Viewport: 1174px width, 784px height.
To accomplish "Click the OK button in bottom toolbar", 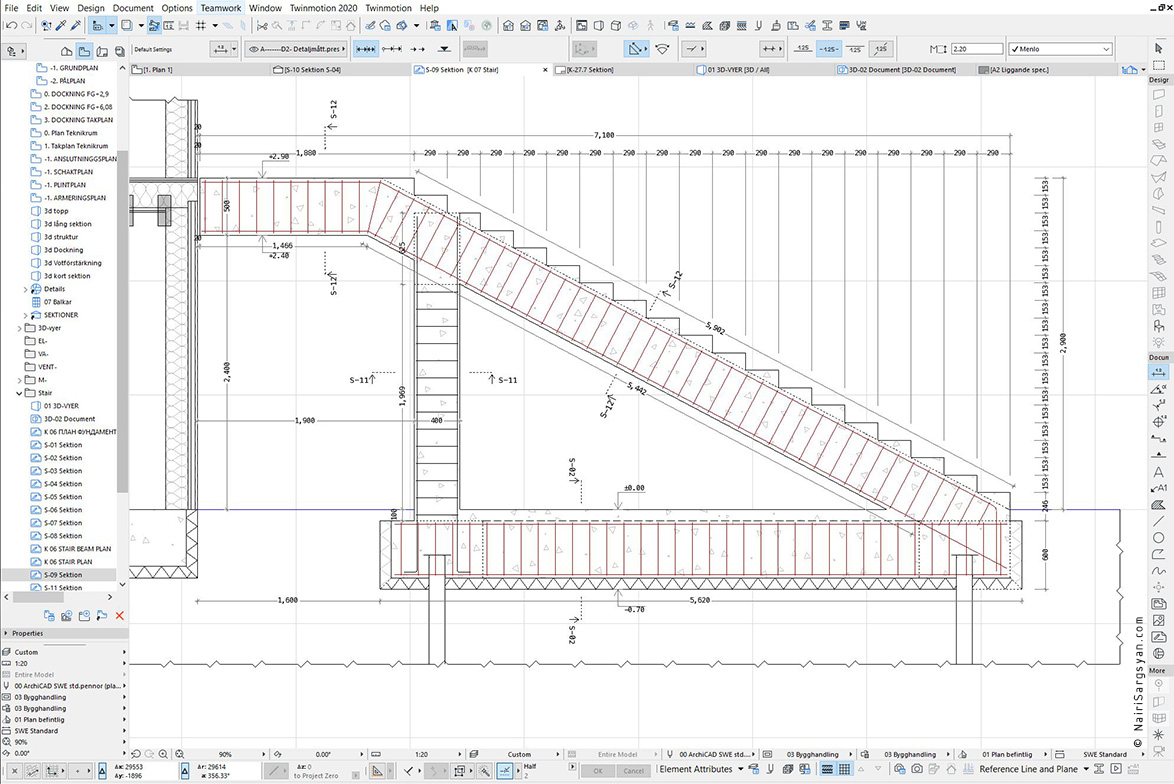I will point(597,771).
